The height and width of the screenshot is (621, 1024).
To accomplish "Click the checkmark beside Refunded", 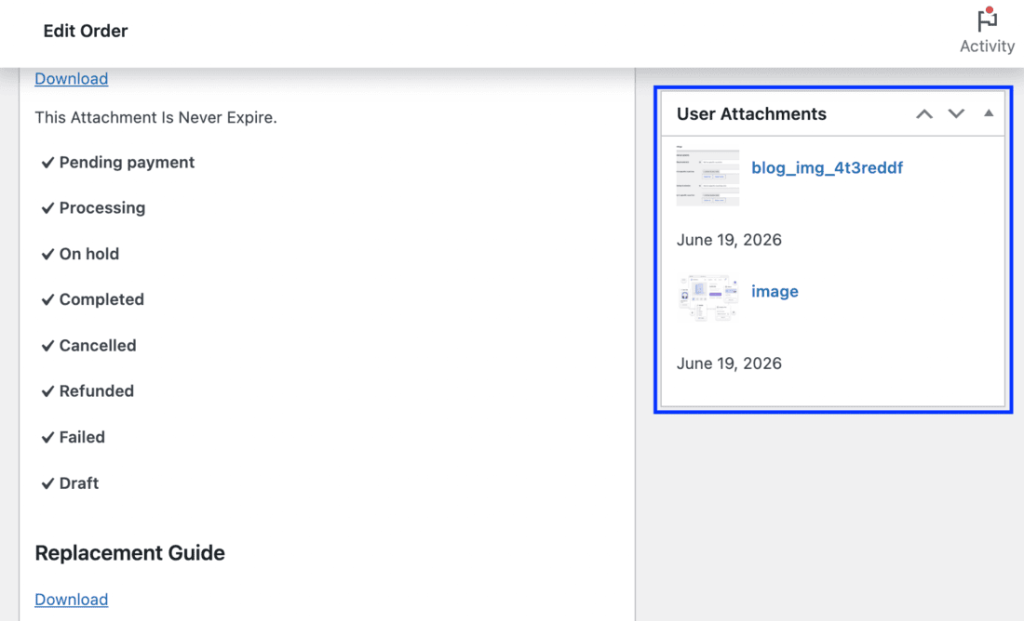I will click(x=47, y=391).
